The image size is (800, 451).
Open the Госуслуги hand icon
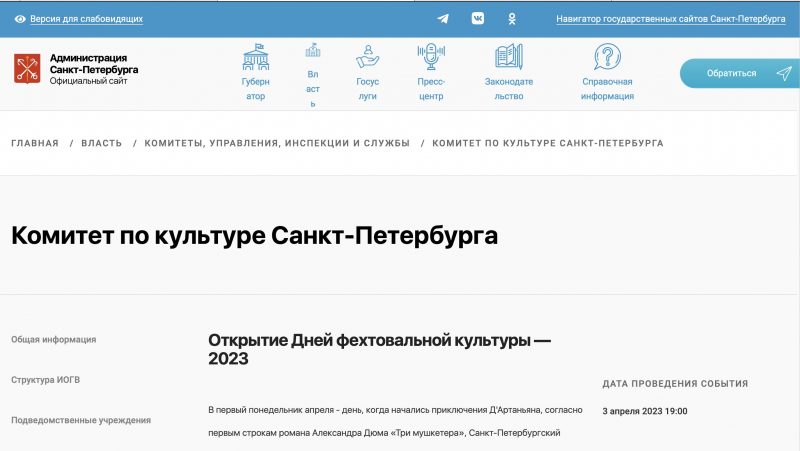[368, 56]
